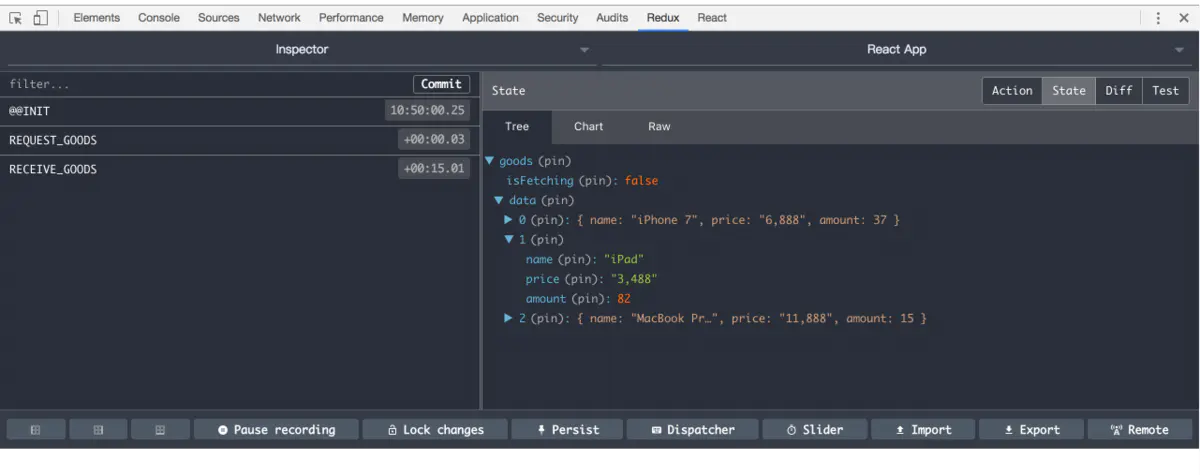Image resolution: width=1200 pixels, height=475 pixels.
Task: Switch to left layout icon in bottom bar
Action: pyautogui.click(x=36, y=430)
